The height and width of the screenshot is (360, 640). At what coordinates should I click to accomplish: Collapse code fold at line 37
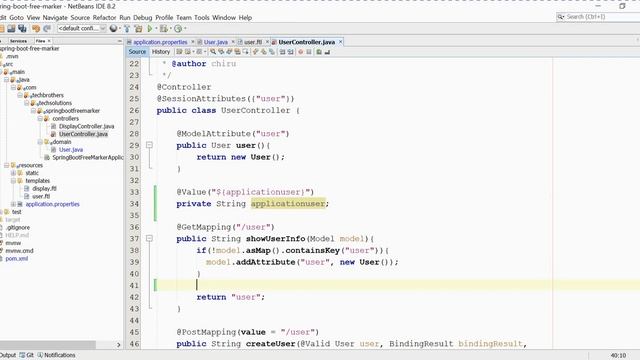pyautogui.click(x=149, y=238)
